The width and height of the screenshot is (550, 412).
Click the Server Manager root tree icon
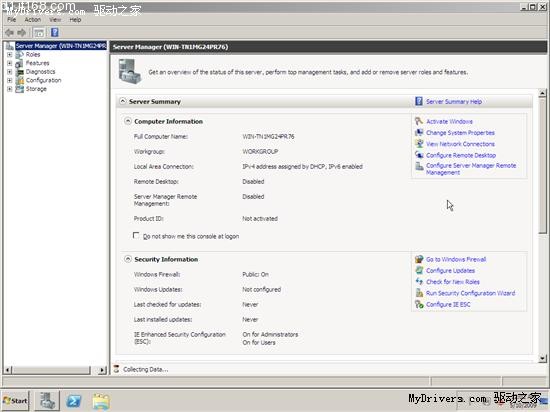point(10,46)
